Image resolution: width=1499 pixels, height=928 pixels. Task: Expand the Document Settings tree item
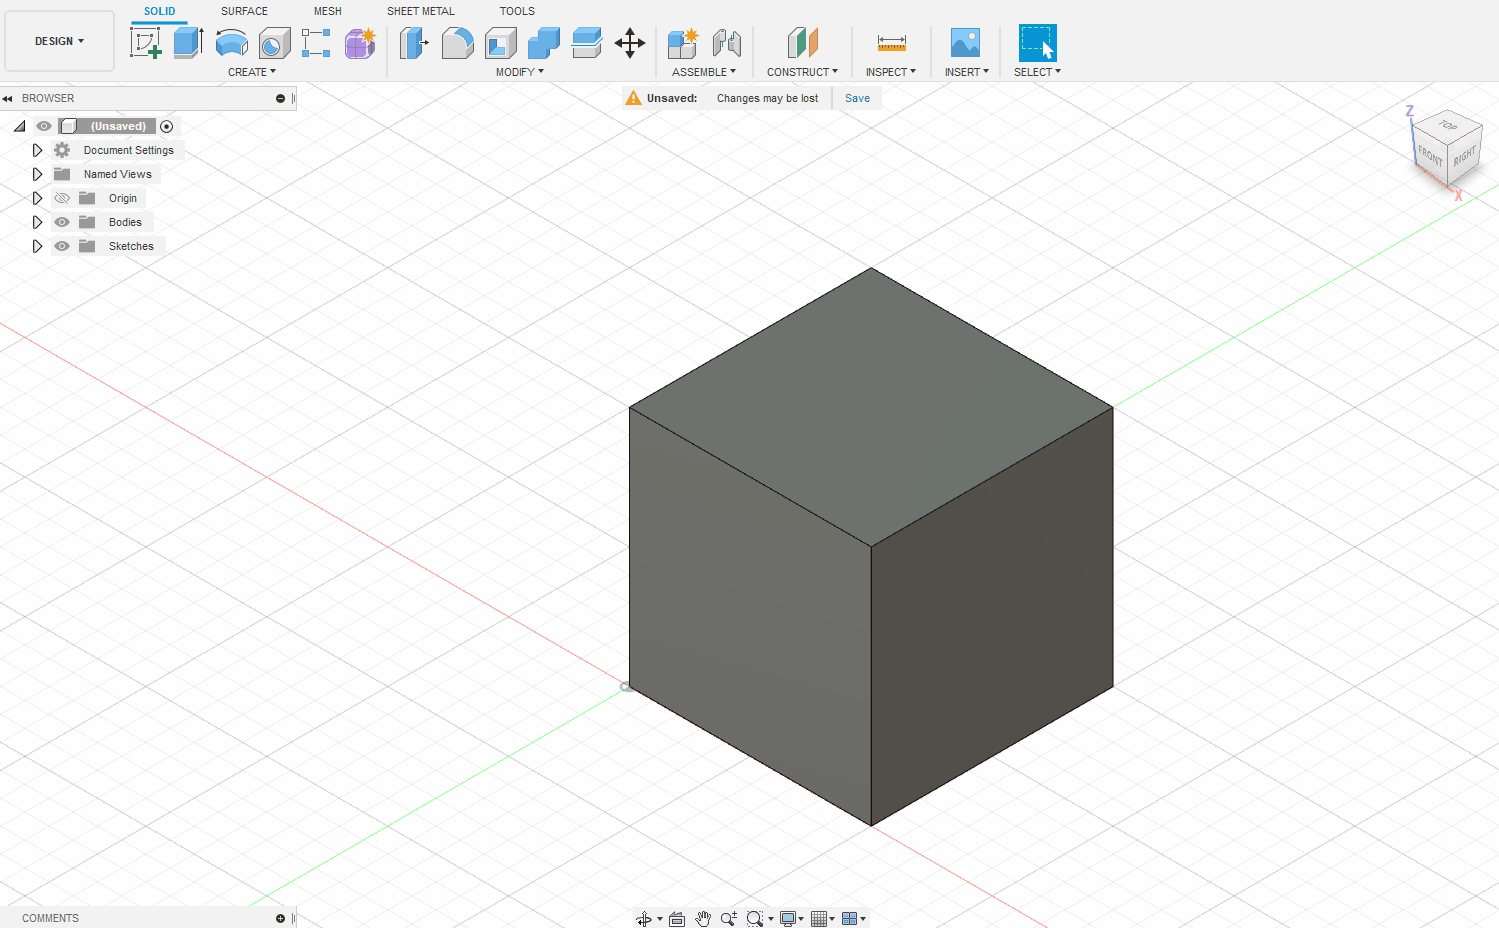(x=37, y=149)
